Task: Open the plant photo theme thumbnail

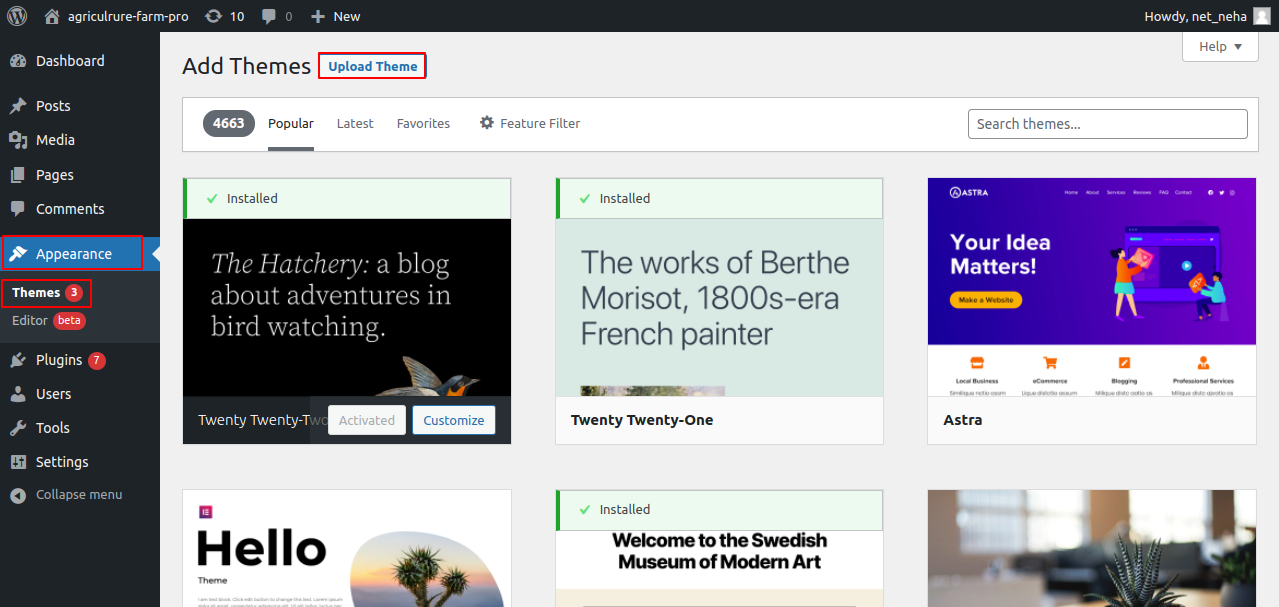Action: [1092, 549]
